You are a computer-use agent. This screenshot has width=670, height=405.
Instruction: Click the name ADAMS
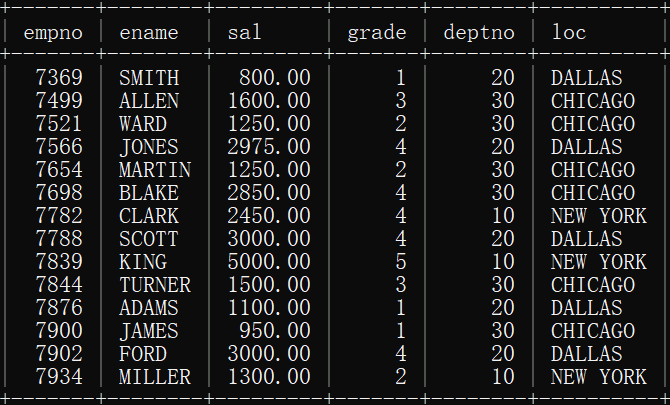click(149, 308)
